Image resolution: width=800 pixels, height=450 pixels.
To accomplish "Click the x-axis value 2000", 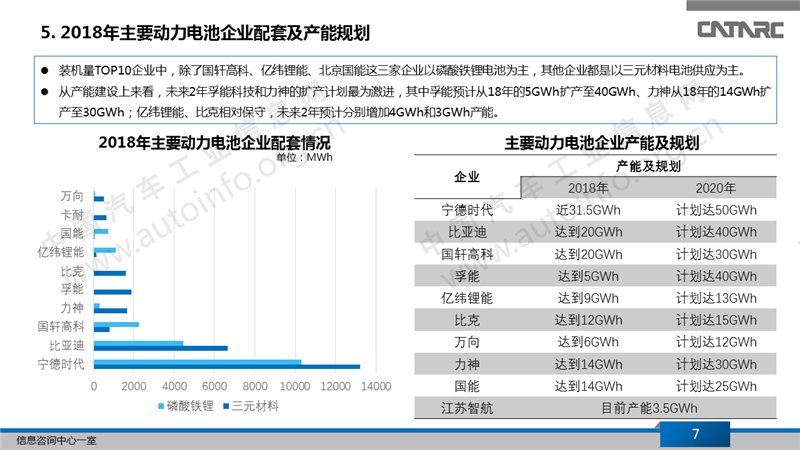I will [134, 386].
